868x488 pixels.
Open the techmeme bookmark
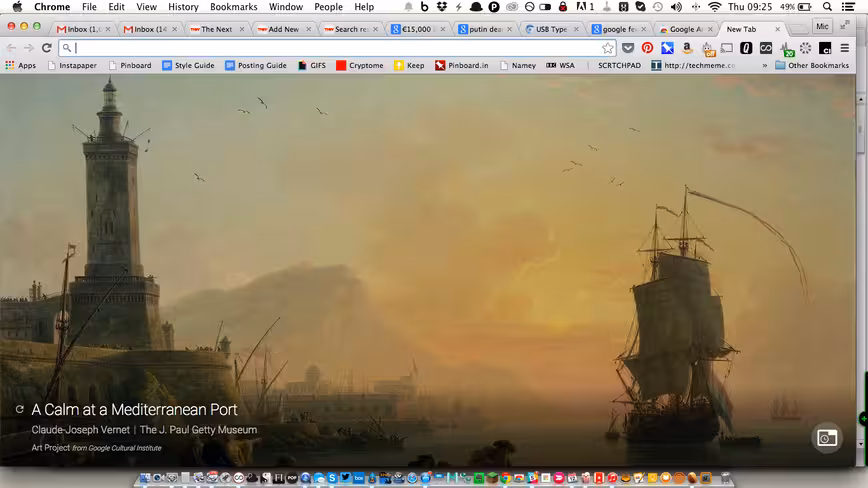(x=693, y=65)
